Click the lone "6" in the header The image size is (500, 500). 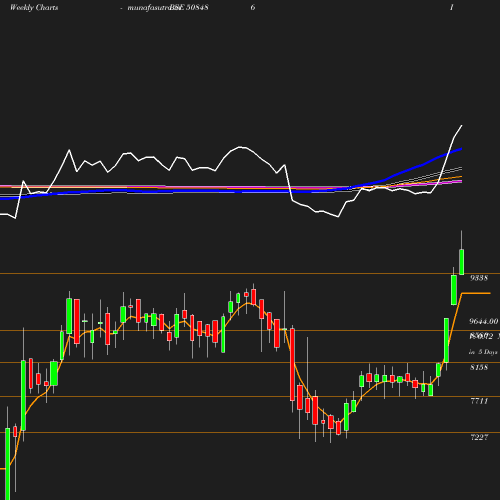pyautogui.click(x=253, y=7)
